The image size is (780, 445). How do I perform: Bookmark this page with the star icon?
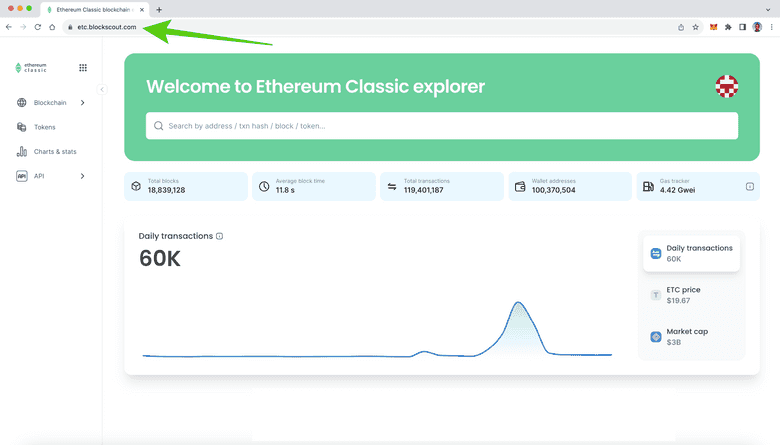695,27
